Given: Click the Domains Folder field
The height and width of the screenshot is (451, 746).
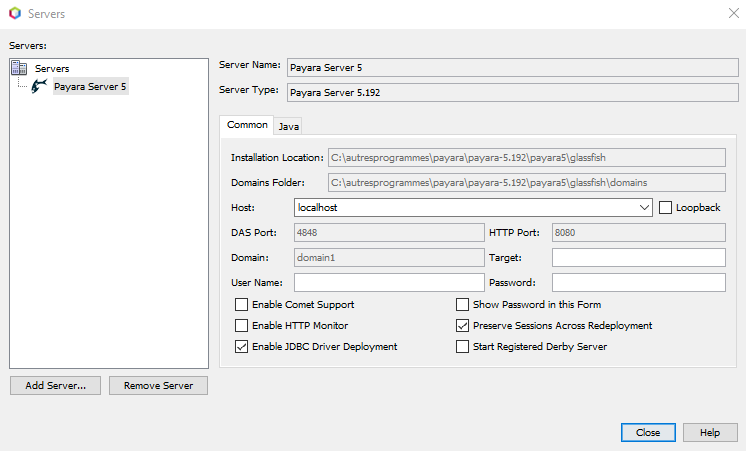Looking at the screenshot, I should (x=527, y=183).
